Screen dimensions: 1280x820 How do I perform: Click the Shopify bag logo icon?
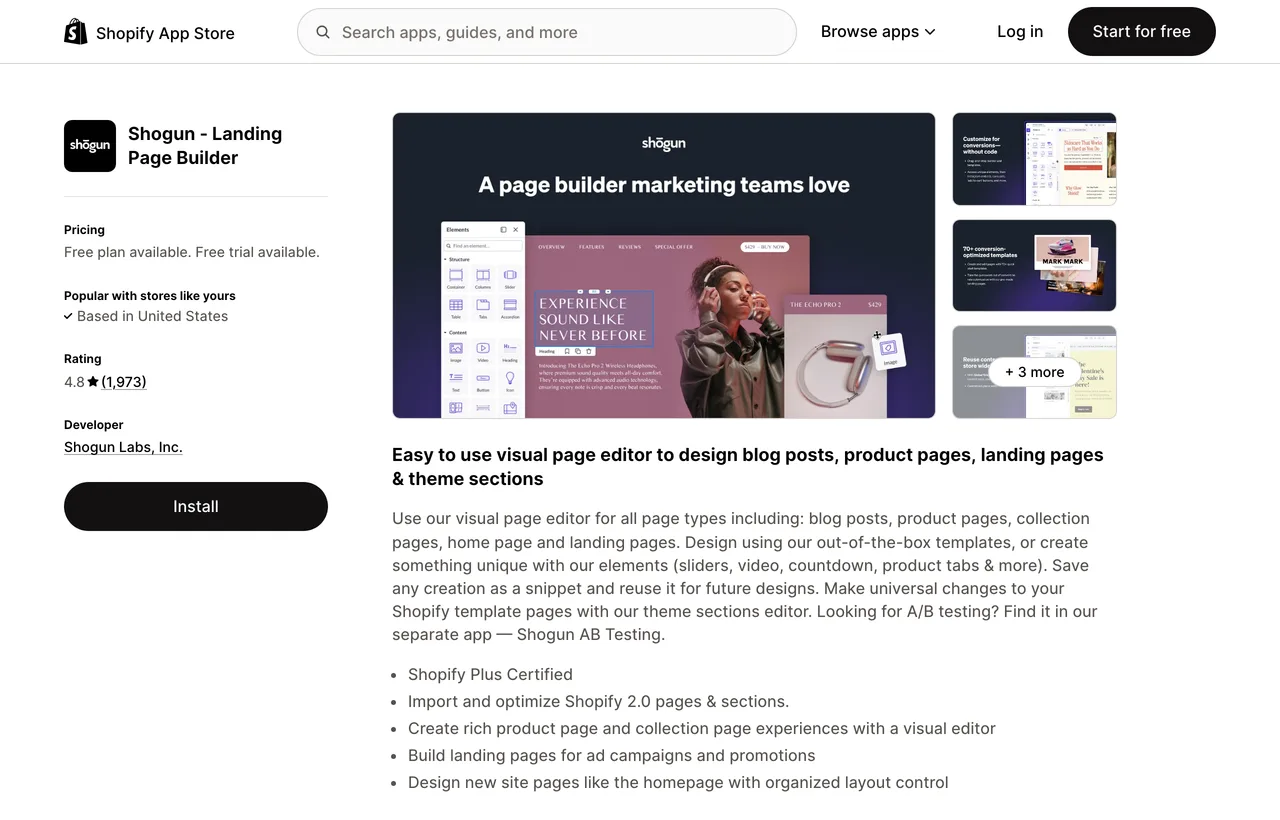tap(76, 32)
